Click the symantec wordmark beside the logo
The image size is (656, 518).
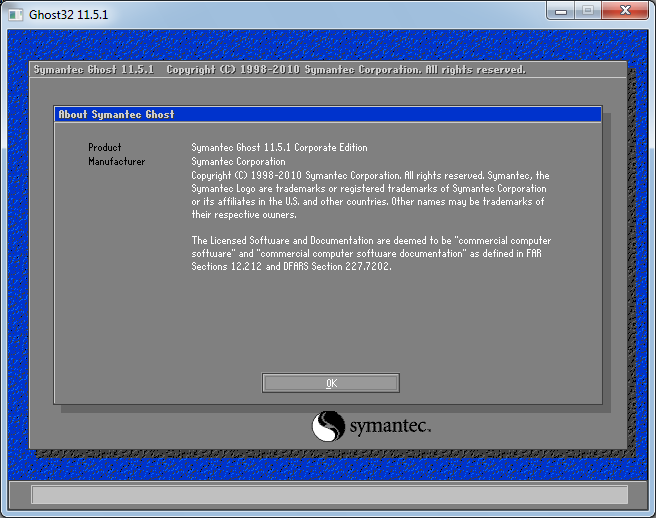pyautogui.click(x=390, y=428)
